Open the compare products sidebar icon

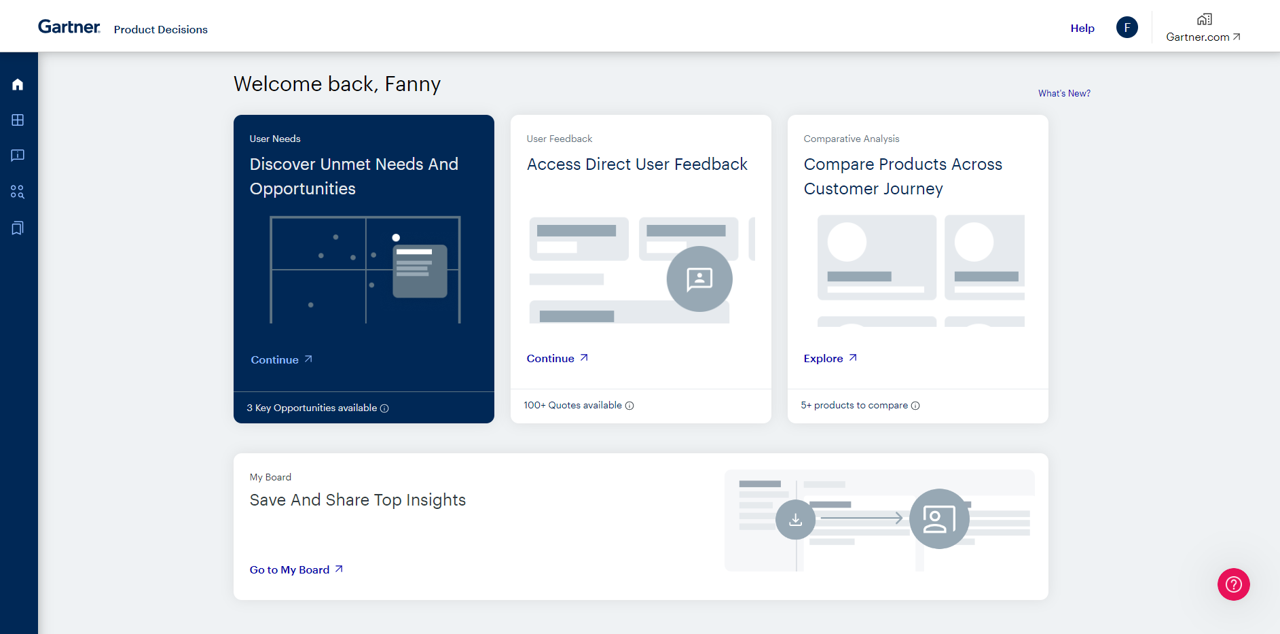[x=17, y=192]
